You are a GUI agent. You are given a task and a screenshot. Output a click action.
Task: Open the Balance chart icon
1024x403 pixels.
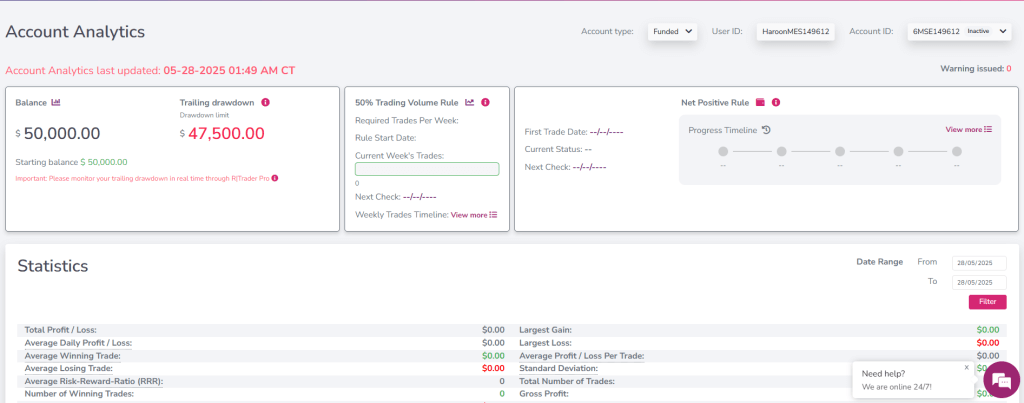[x=56, y=103]
